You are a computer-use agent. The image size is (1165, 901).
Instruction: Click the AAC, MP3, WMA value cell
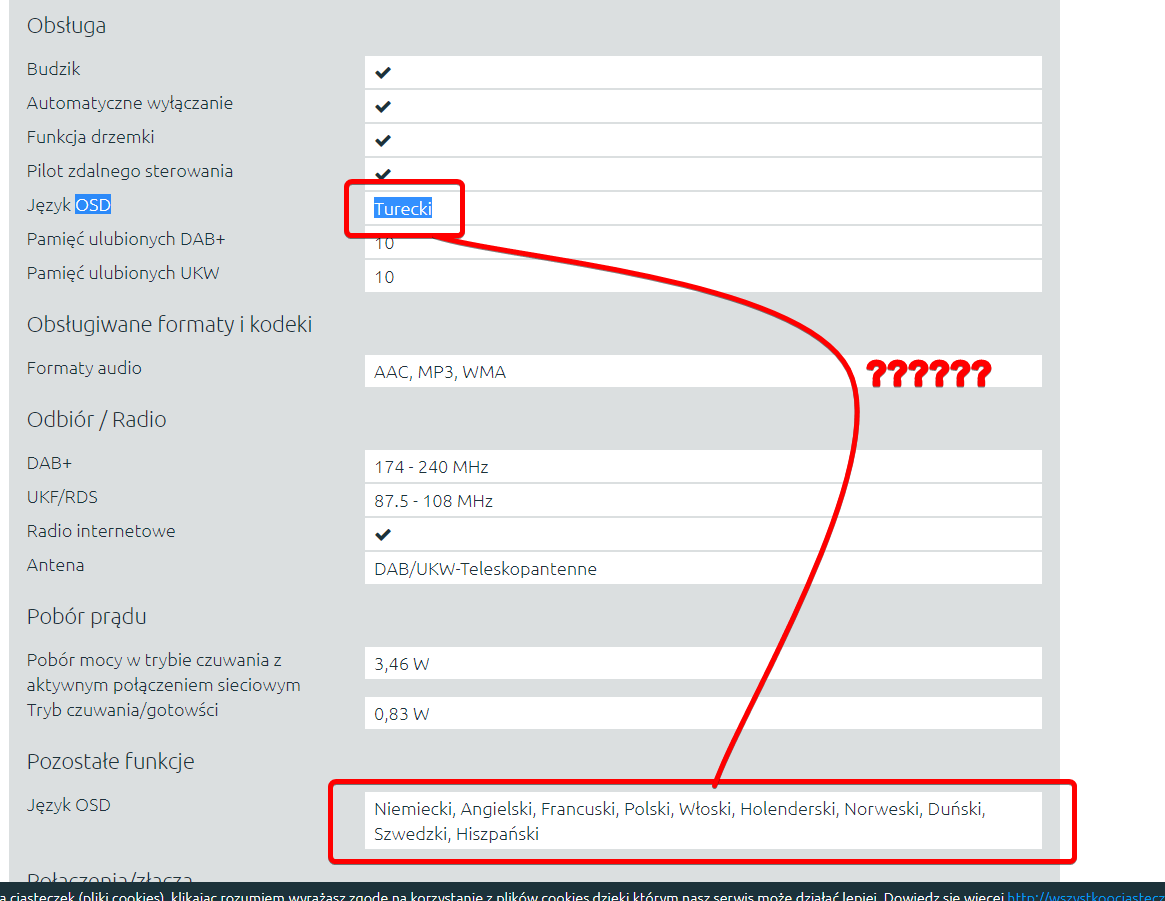(440, 372)
